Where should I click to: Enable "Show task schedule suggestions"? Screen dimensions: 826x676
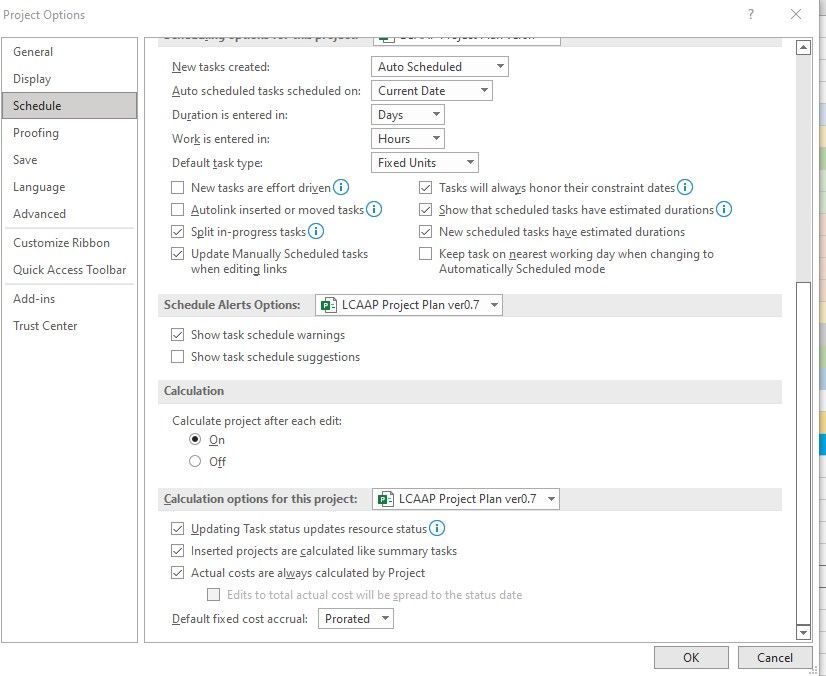click(177, 356)
